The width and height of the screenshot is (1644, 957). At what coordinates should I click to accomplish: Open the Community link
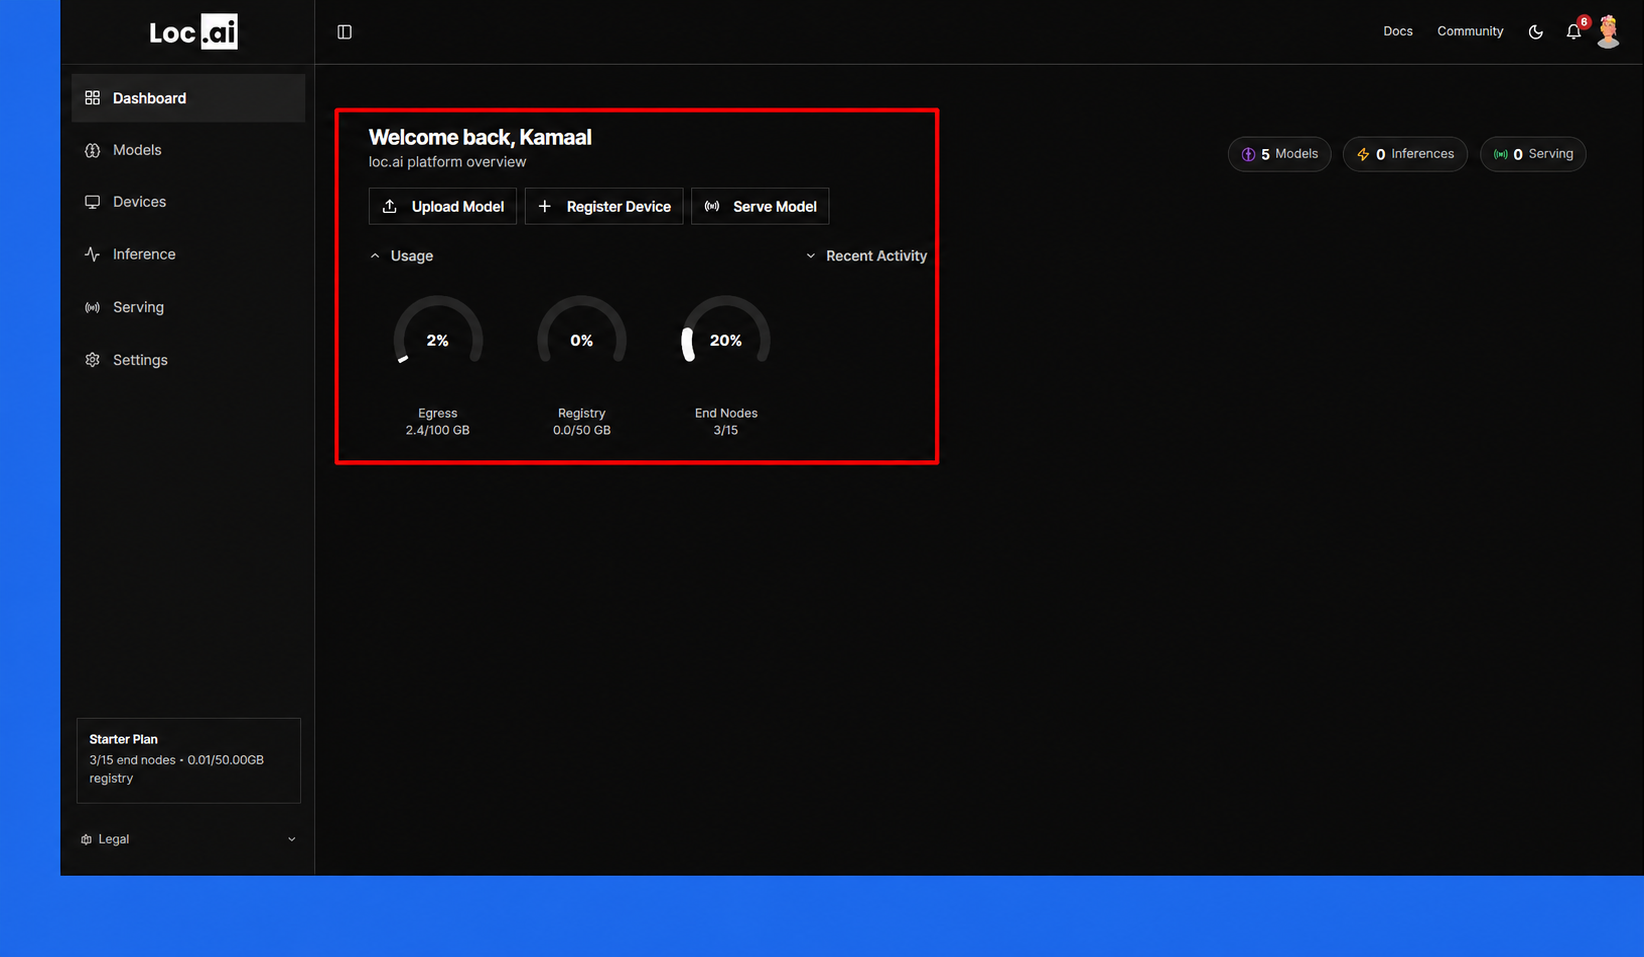[1470, 31]
